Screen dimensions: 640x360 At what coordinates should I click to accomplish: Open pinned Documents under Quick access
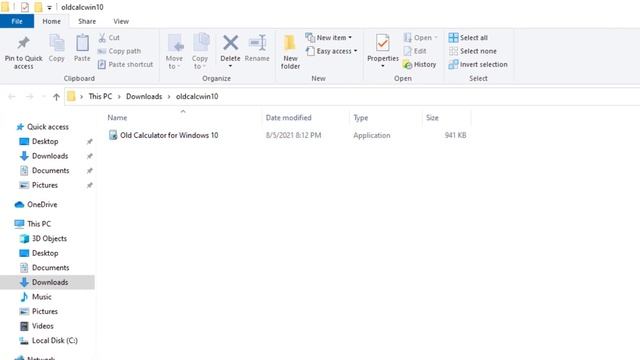(51, 171)
